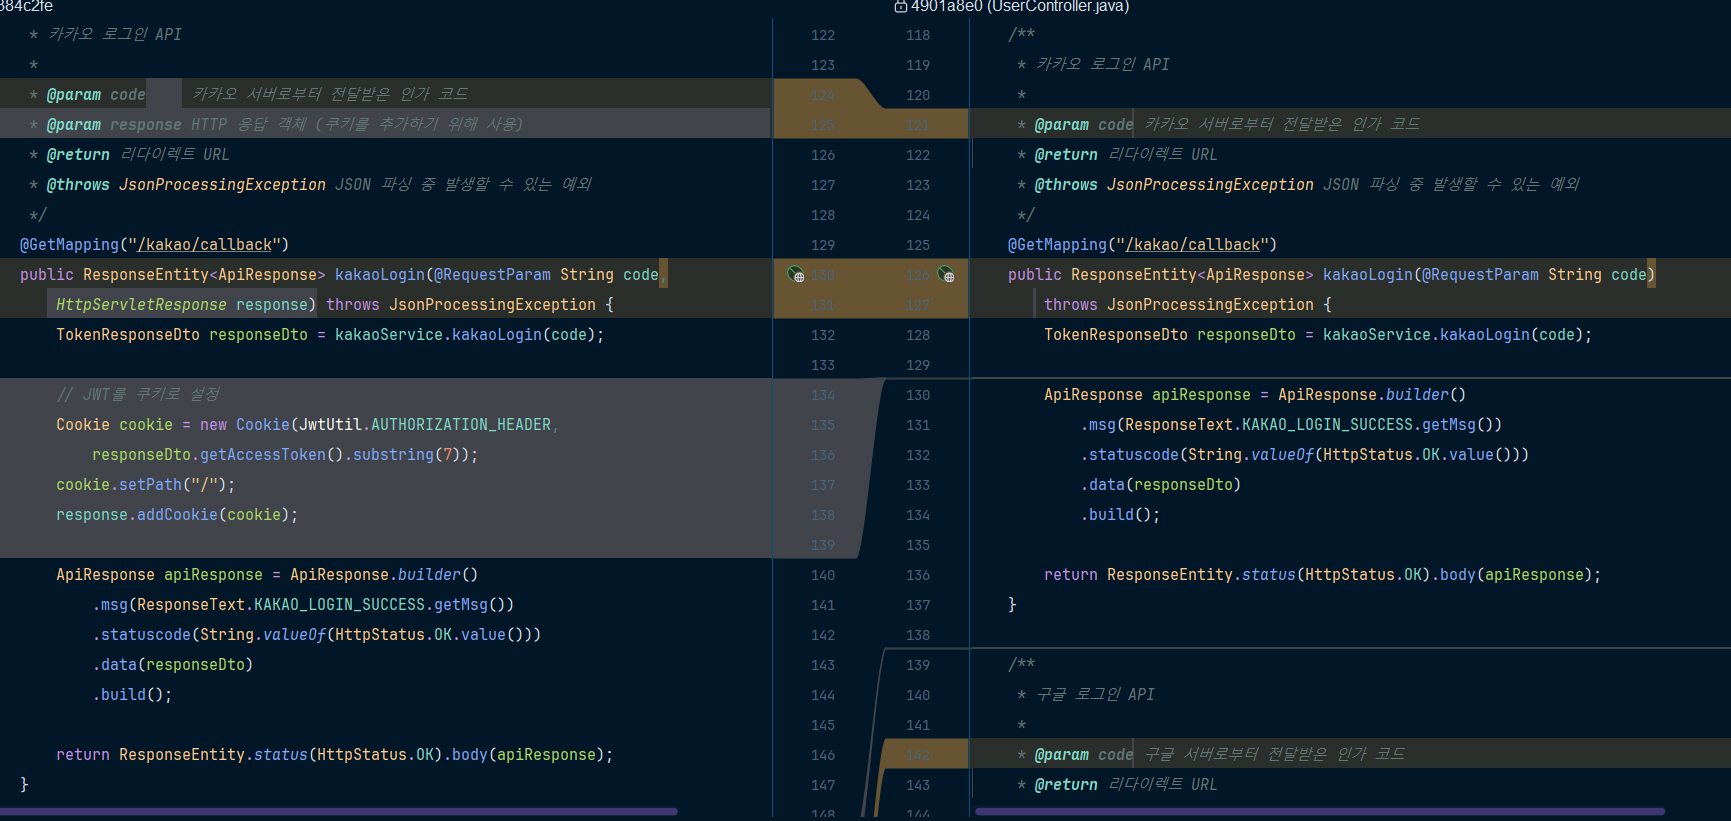Click the '구글 로그인 API' comment
This screenshot has width=1731, height=821.
[x=1095, y=695]
